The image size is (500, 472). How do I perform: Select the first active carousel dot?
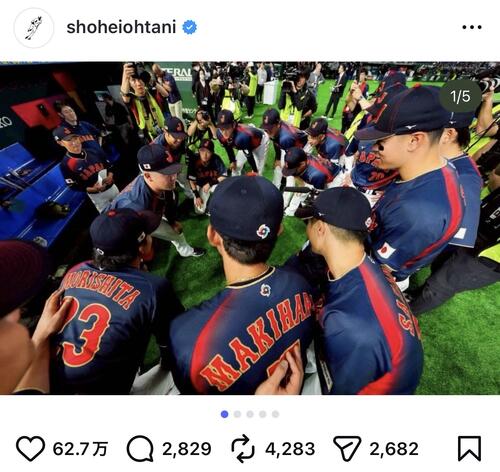[x=225, y=414]
